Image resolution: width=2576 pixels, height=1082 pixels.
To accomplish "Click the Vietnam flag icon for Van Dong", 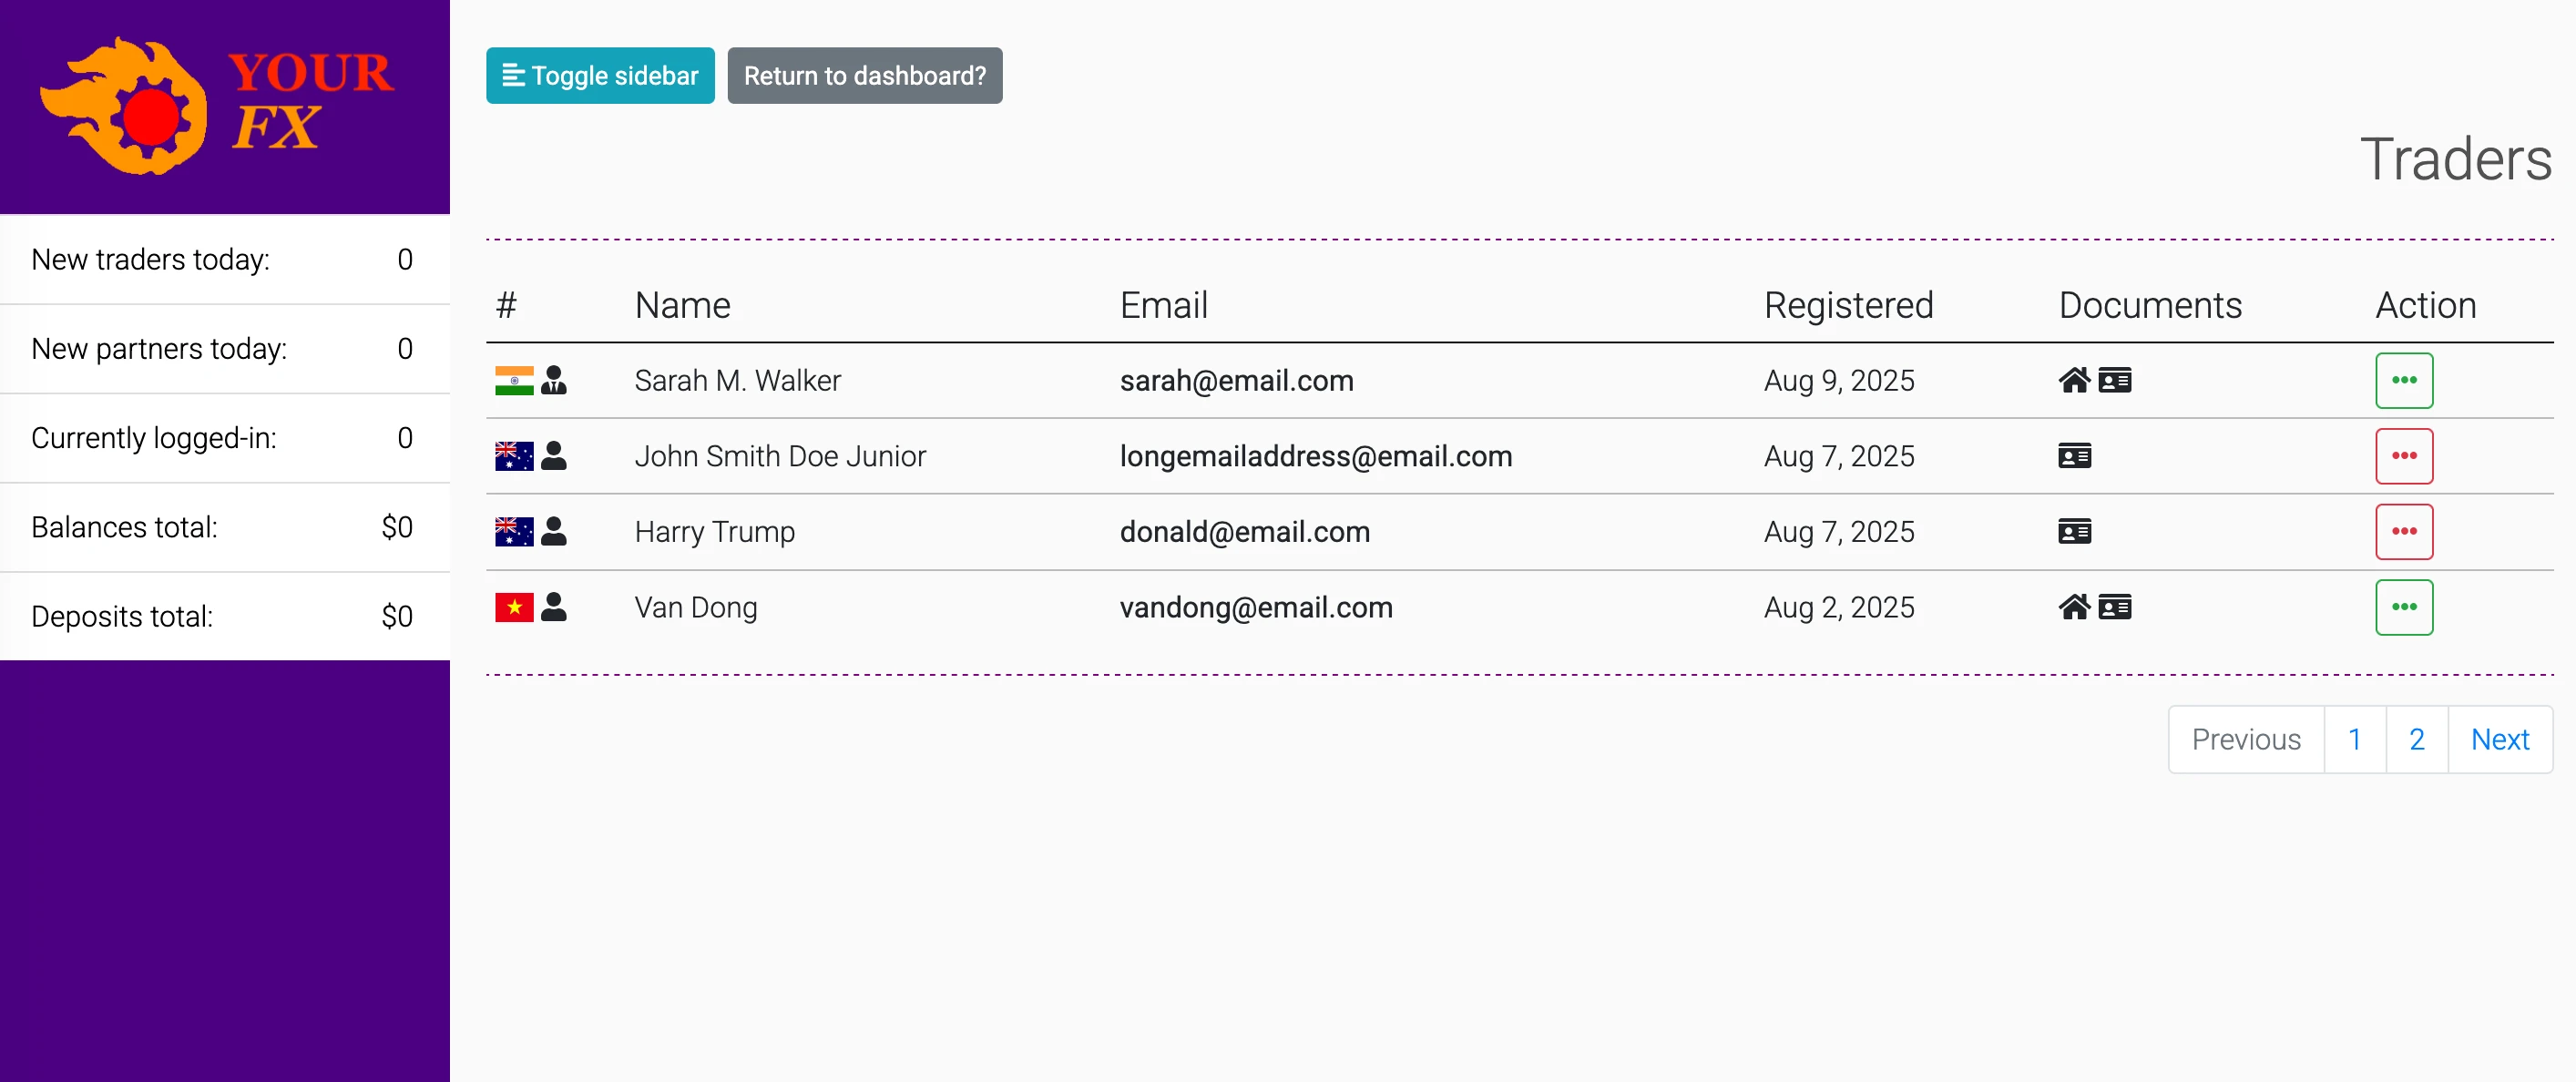I will [514, 607].
